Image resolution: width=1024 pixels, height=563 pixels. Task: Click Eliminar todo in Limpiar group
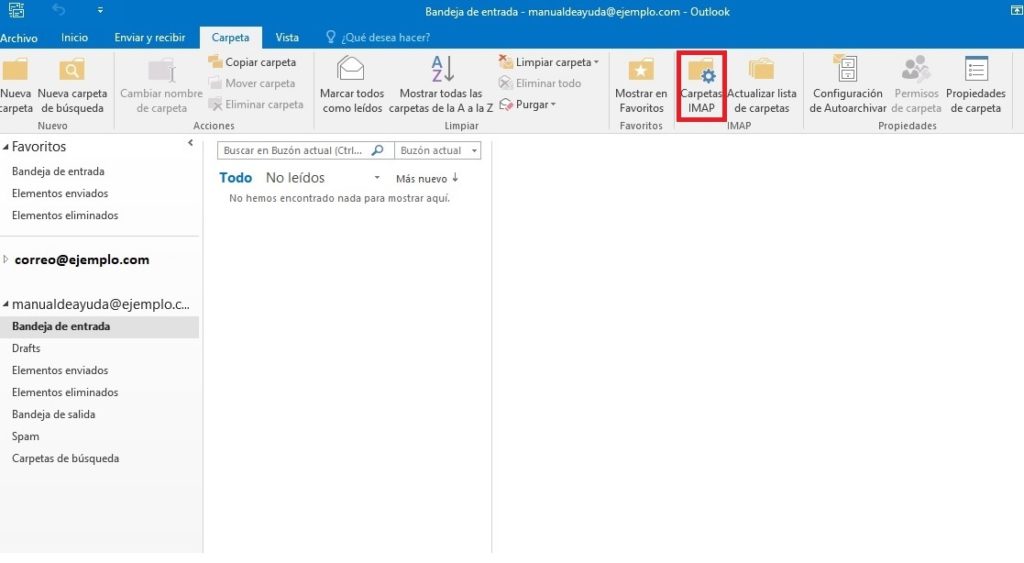pyautogui.click(x=539, y=83)
